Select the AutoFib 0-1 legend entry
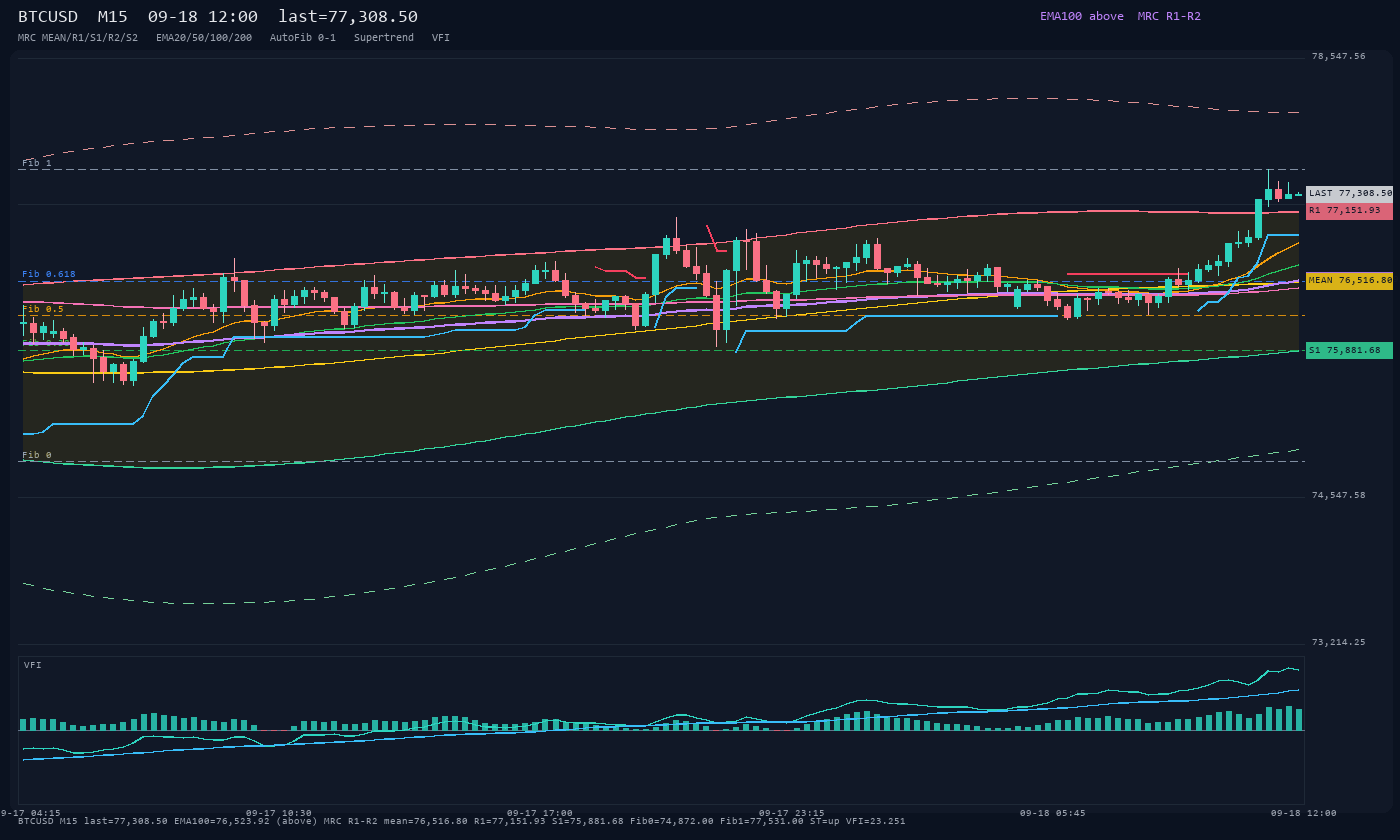 [303, 37]
